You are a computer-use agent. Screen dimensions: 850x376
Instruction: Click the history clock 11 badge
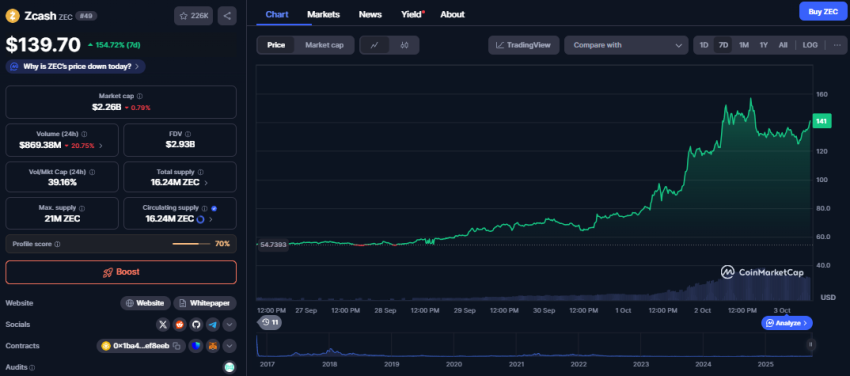click(269, 322)
